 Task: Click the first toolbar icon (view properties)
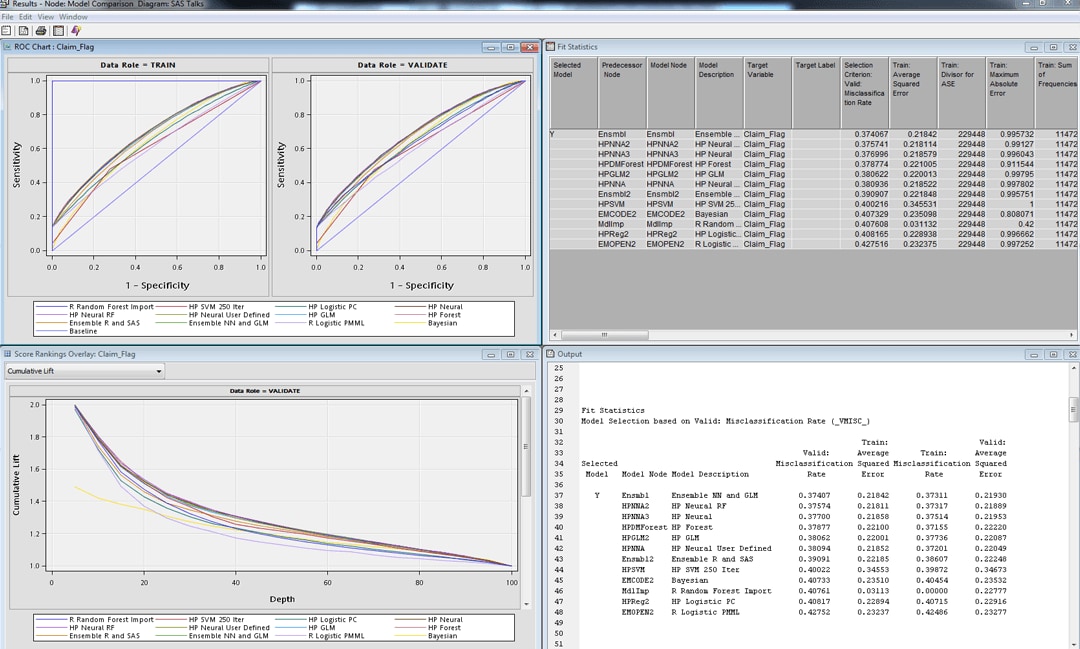tap(6, 31)
